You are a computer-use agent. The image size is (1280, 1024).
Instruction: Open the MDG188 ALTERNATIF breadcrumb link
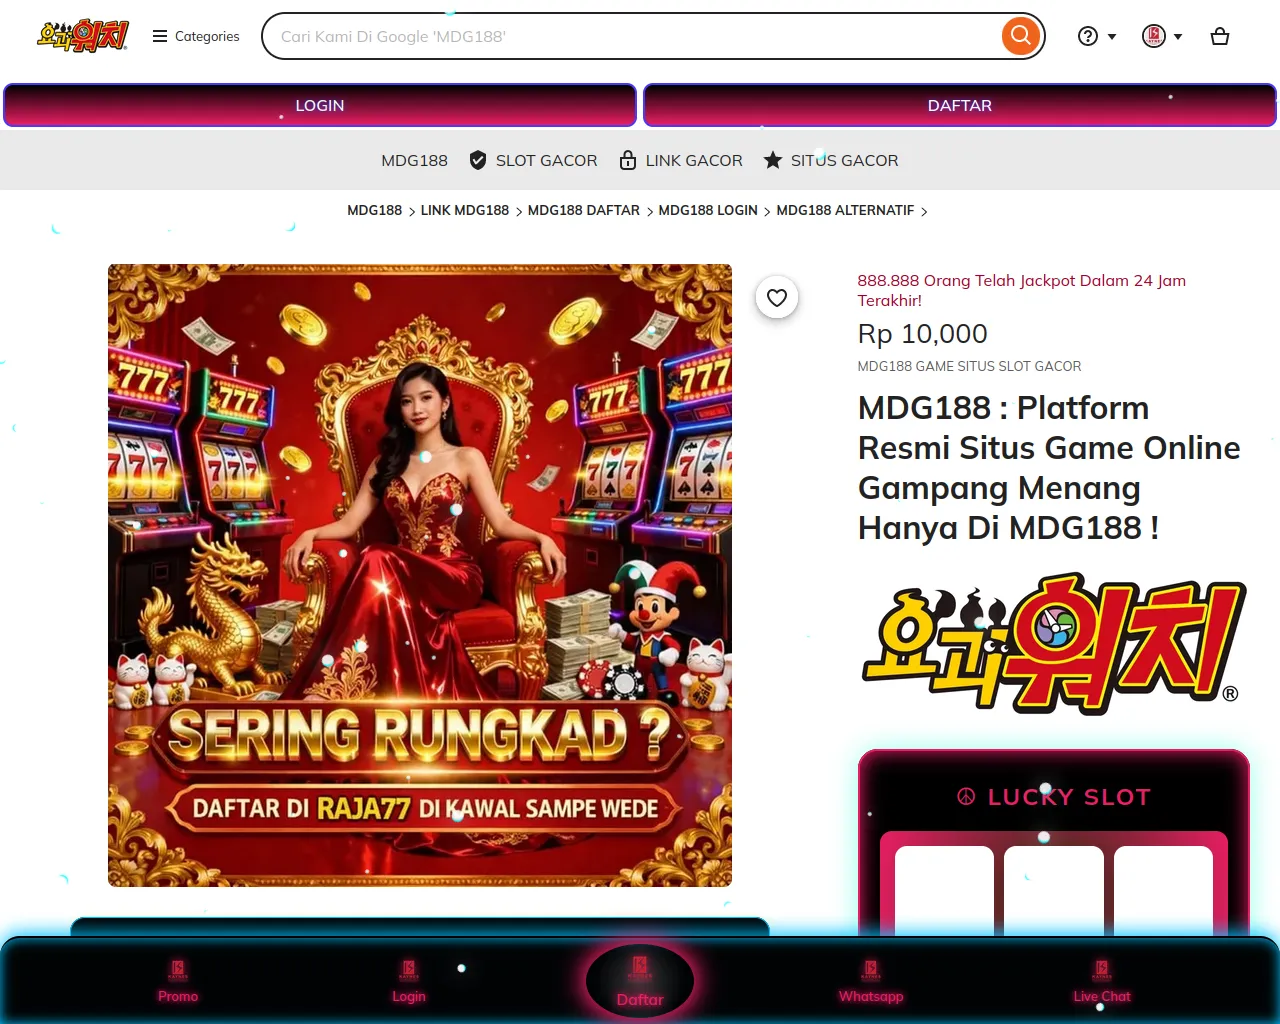845,210
